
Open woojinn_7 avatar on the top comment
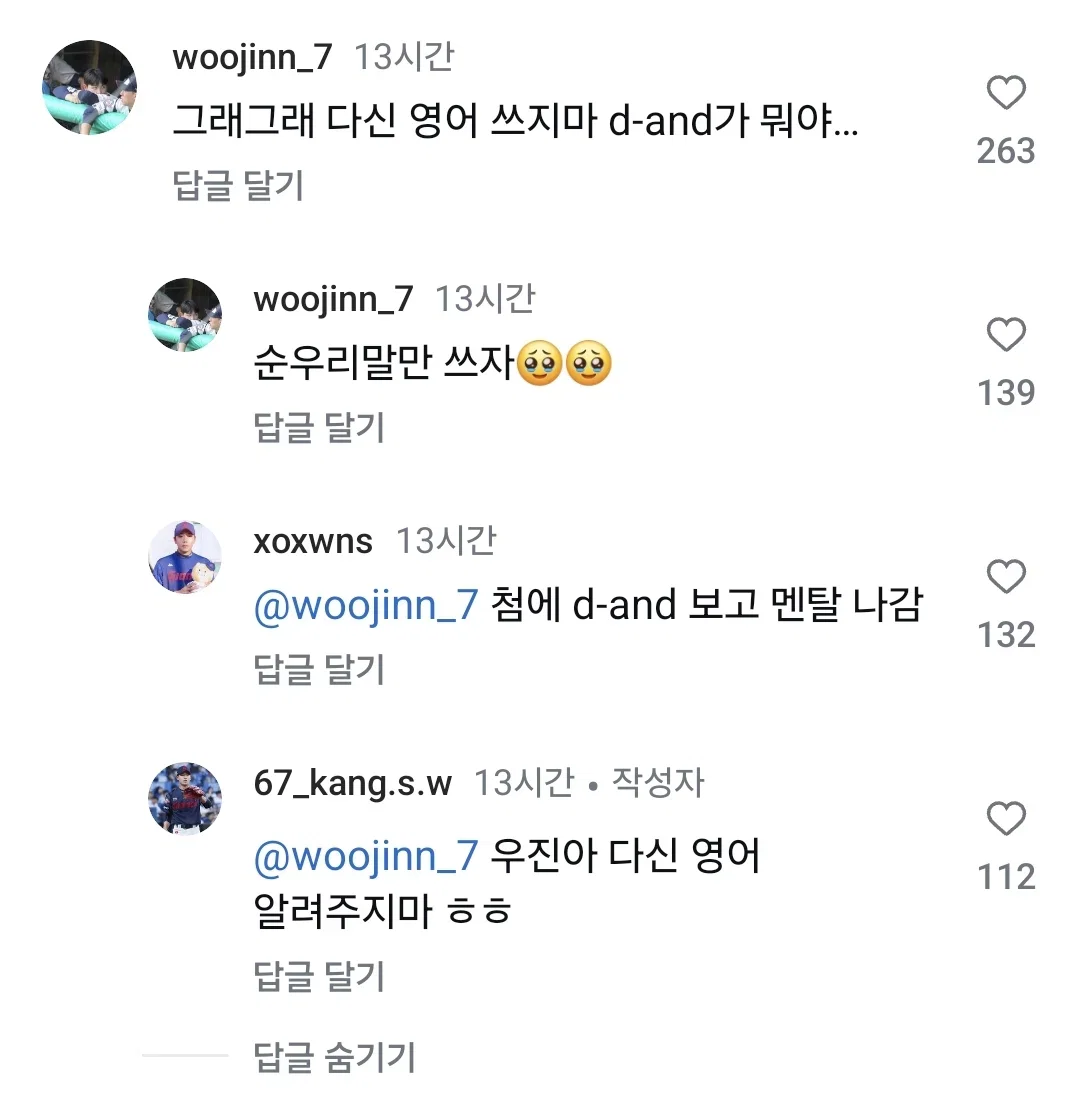tap(90, 87)
